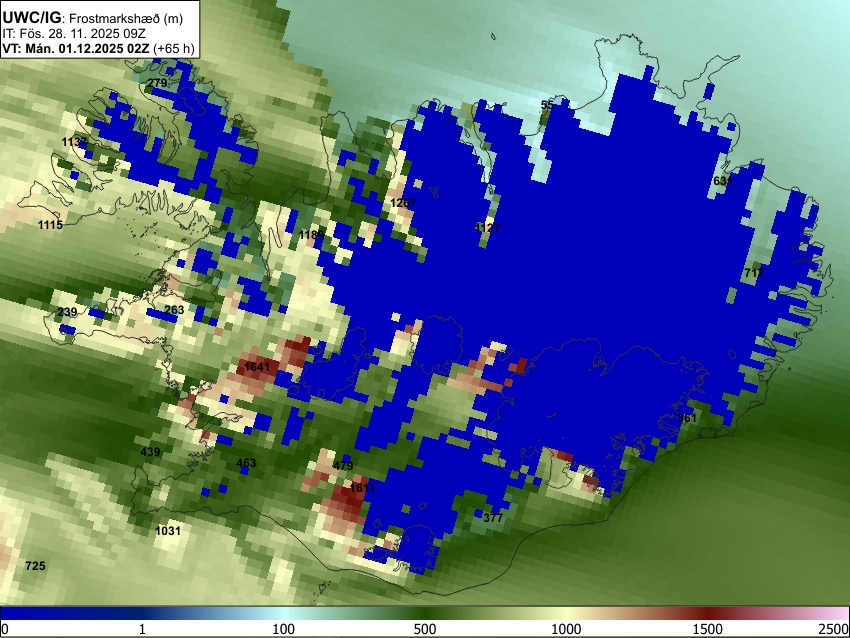Click the 1641 value on the dark red area

pyautogui.click(x=257, y=366)
